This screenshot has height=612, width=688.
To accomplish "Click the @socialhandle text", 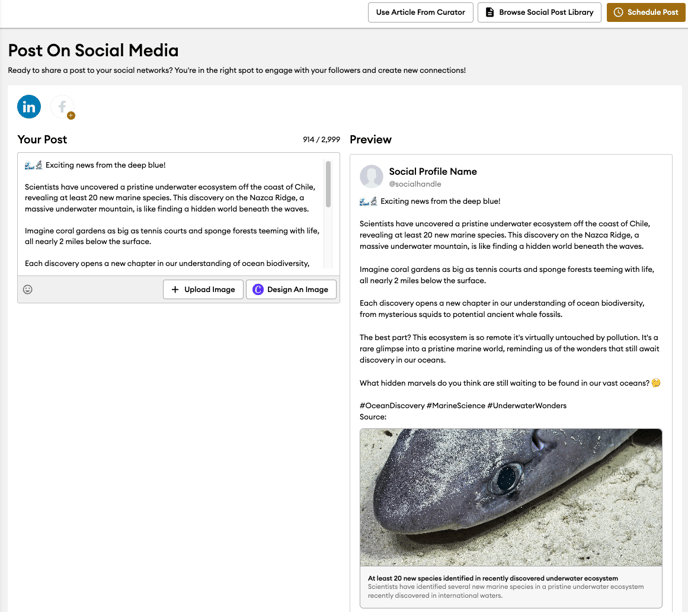I will [x=415, y=184].
